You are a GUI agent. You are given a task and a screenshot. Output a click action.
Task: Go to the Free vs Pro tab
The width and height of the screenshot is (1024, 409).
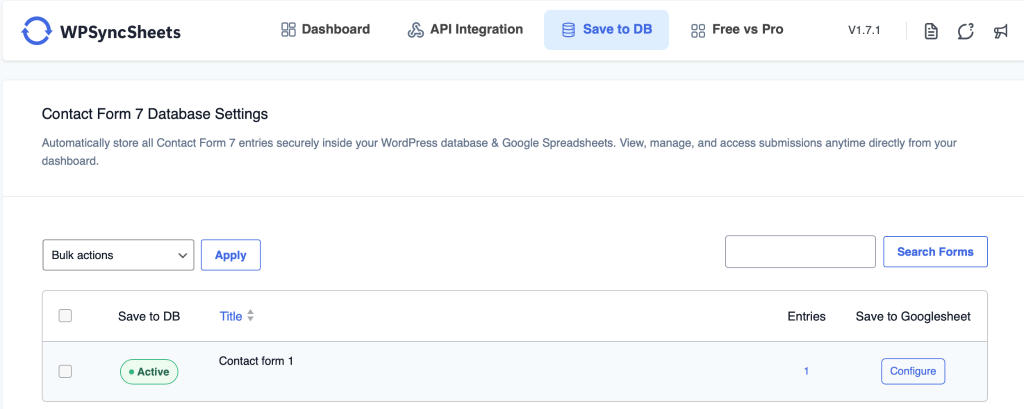coord(747,30)
